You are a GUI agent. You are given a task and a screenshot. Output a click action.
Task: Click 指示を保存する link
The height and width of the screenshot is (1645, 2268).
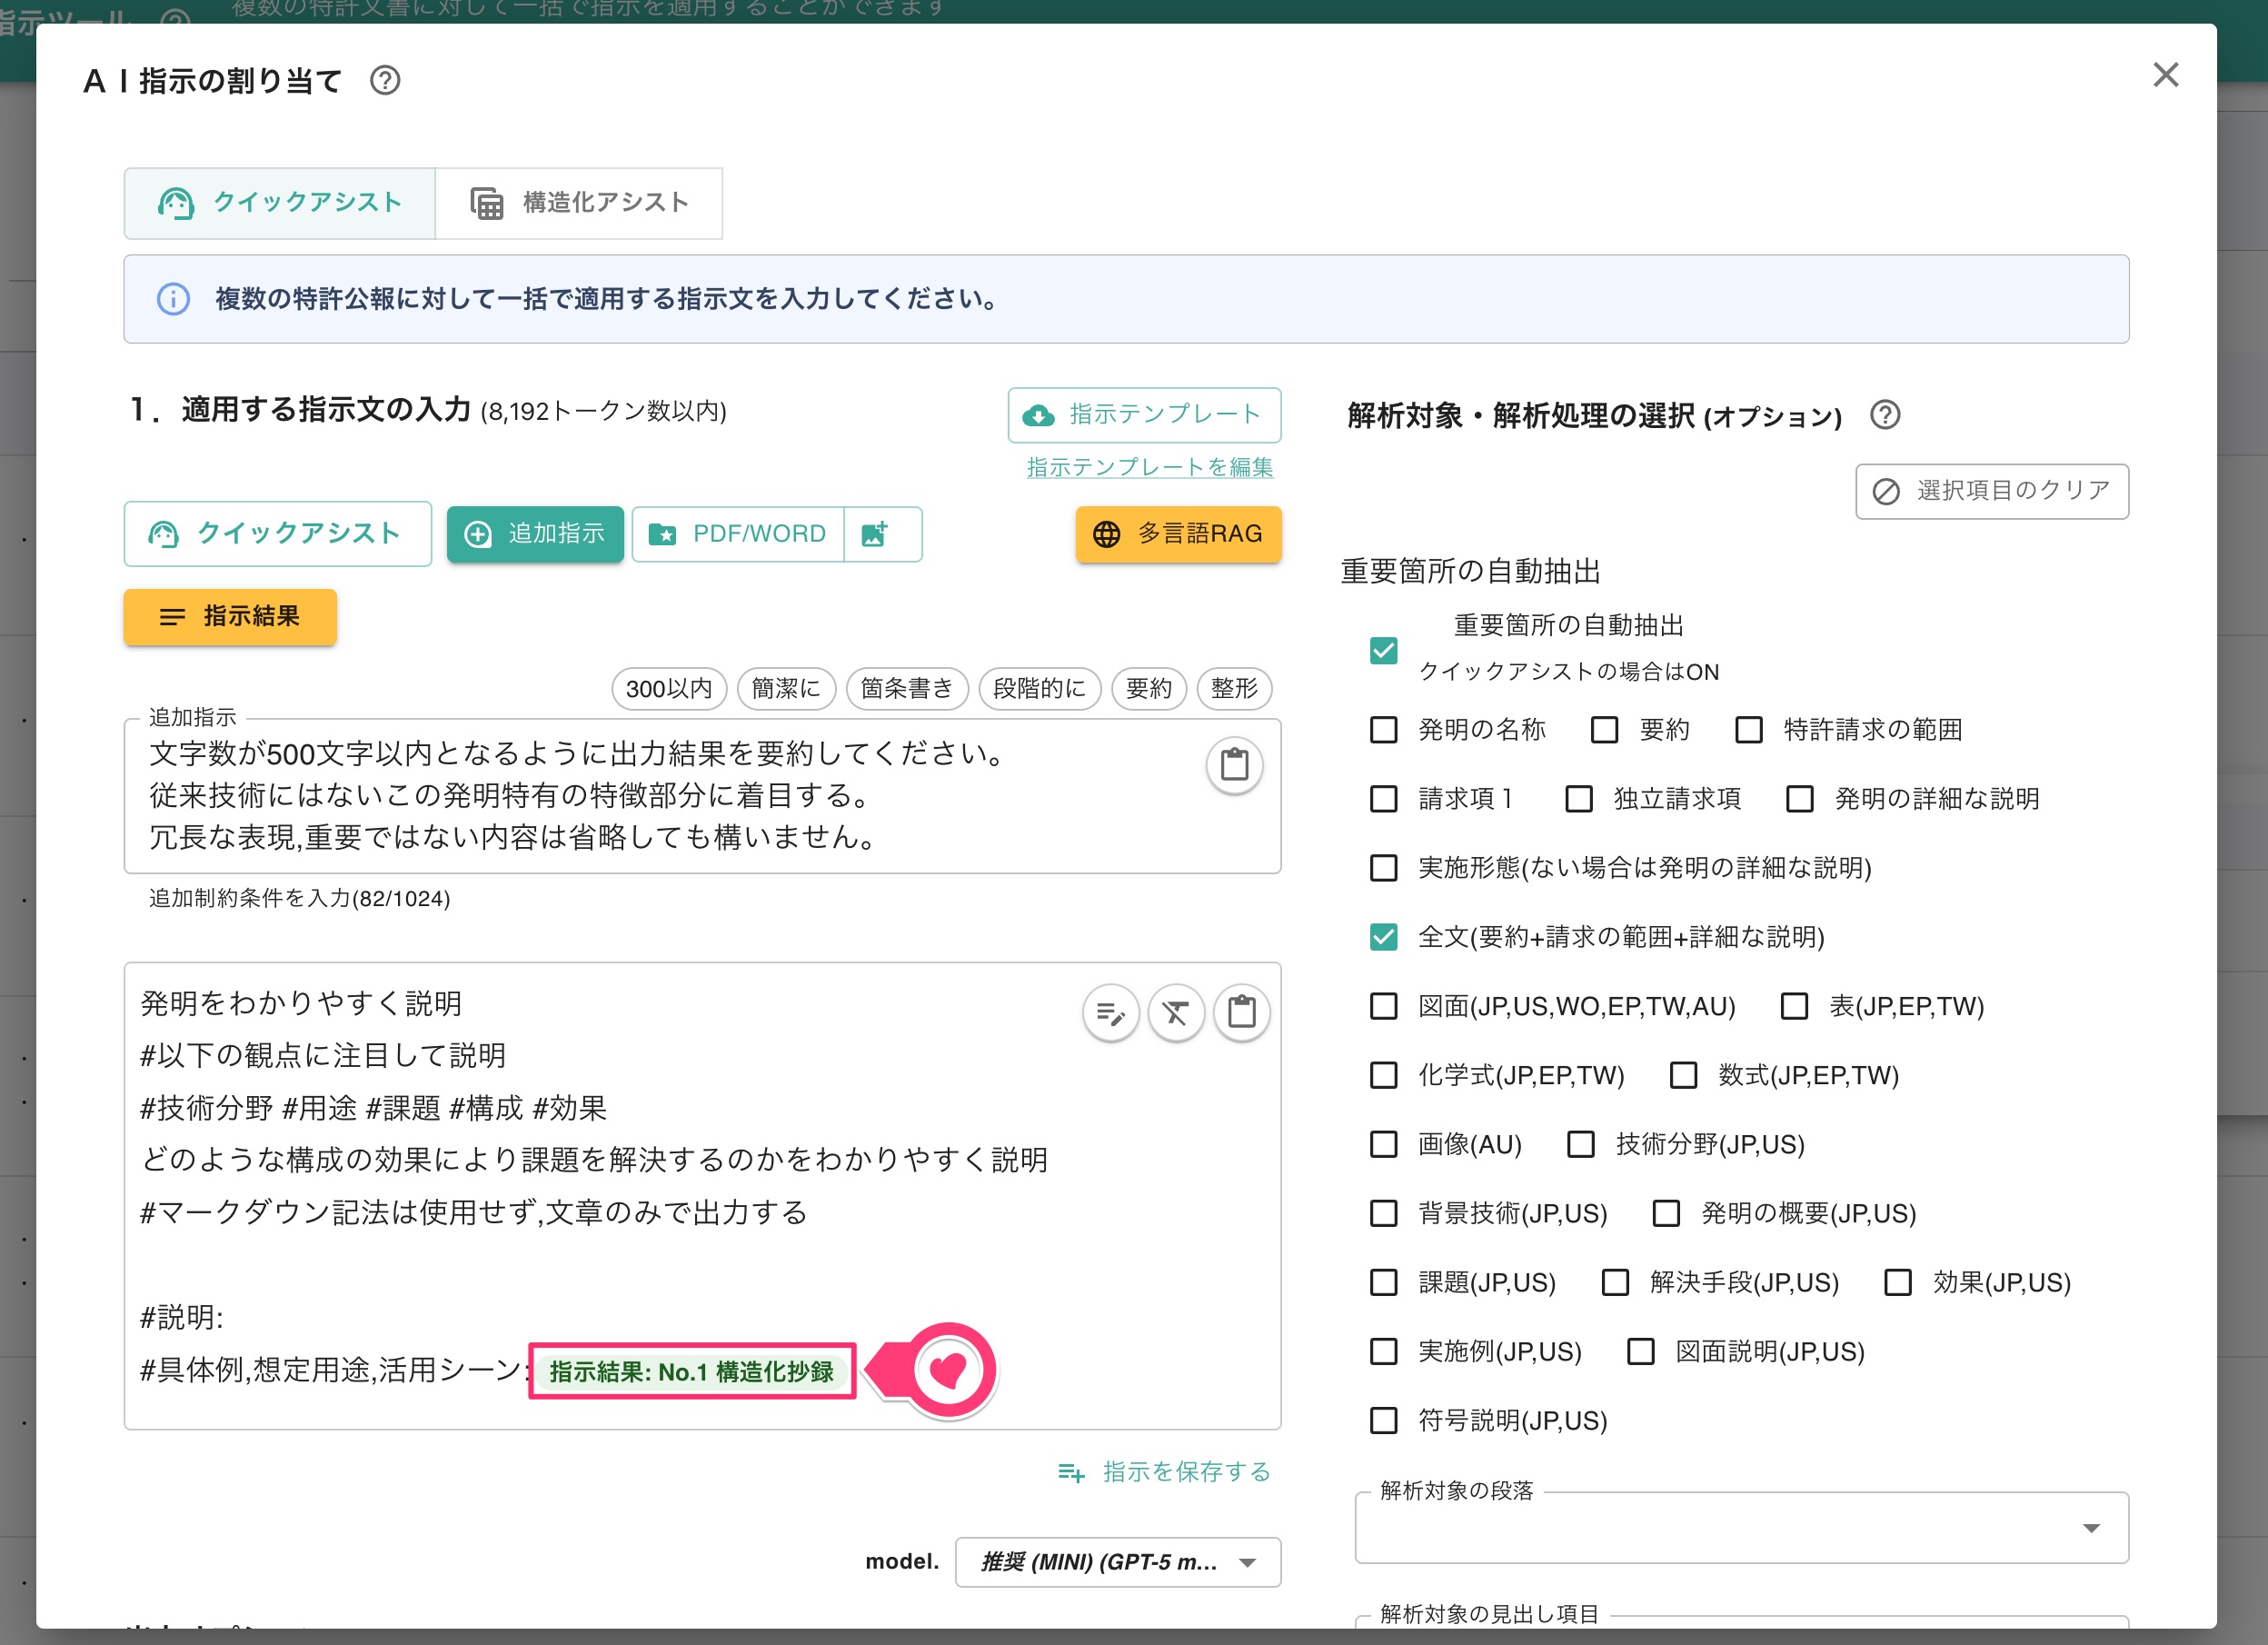pyautogui.click(x=1165, y=1472)
